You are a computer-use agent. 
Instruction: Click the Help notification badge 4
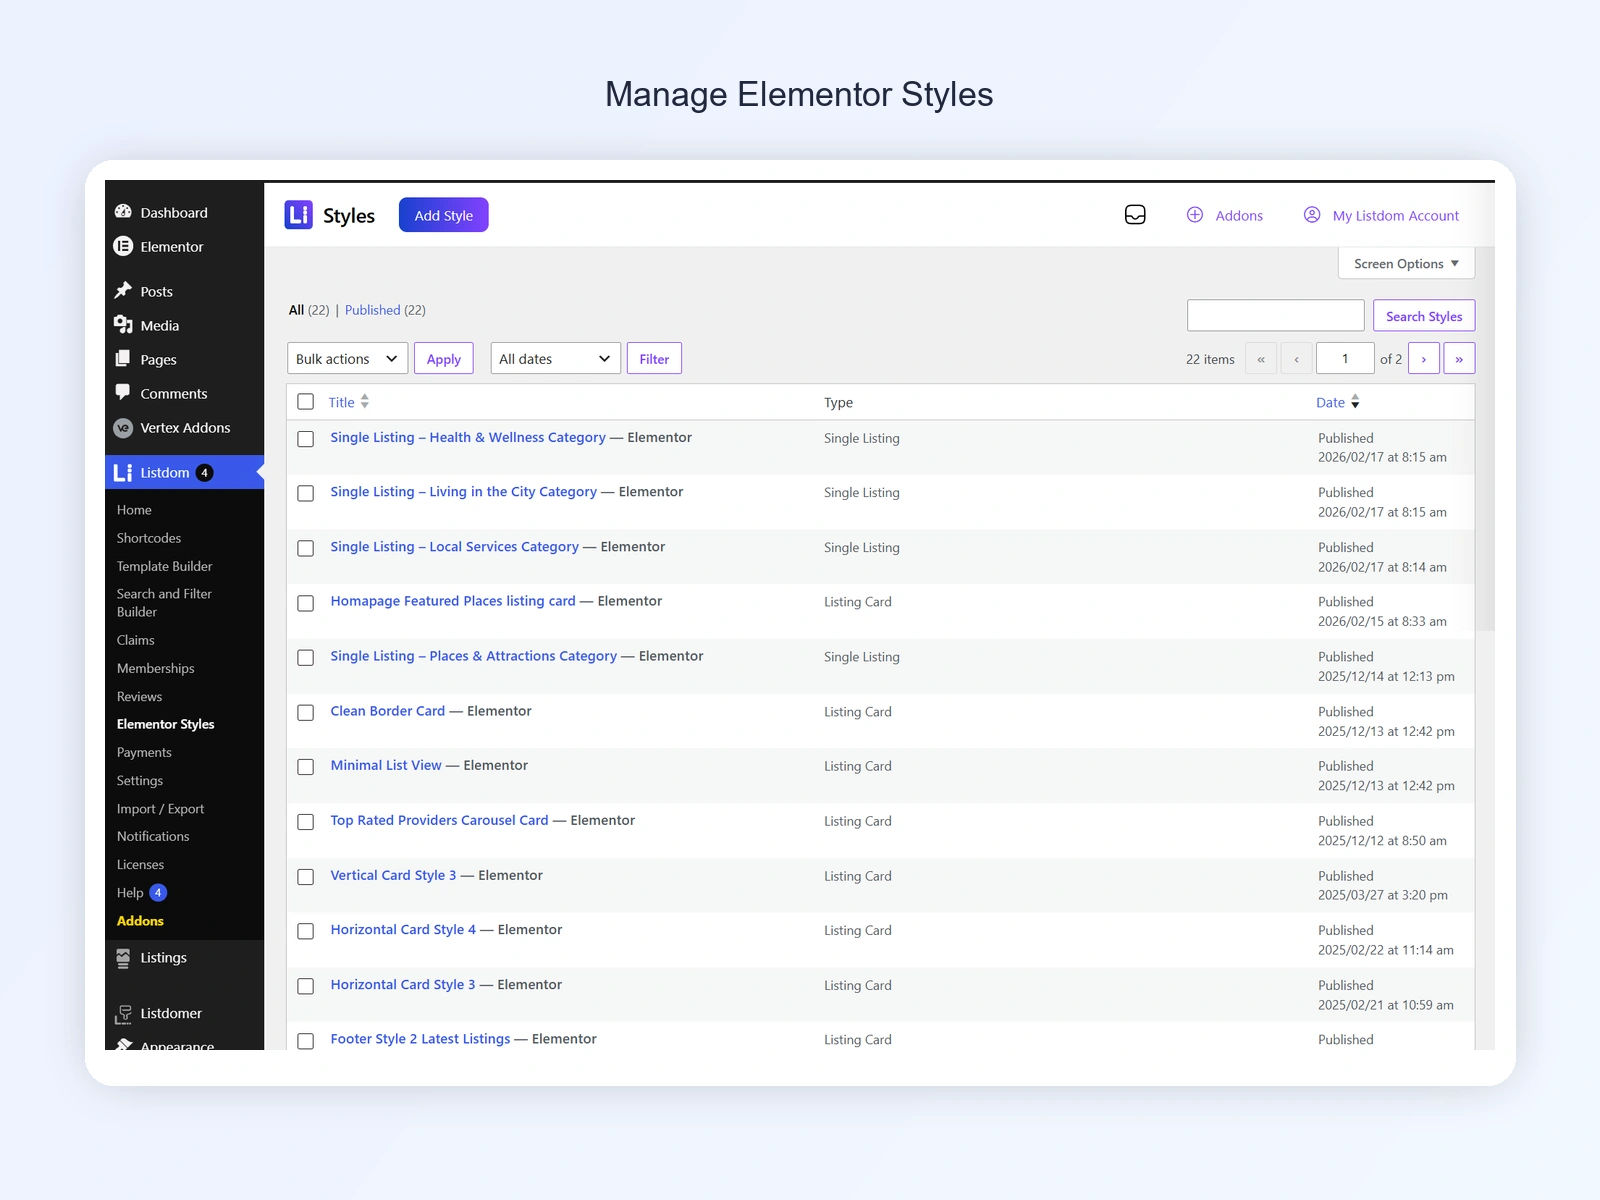click(158, 893)
